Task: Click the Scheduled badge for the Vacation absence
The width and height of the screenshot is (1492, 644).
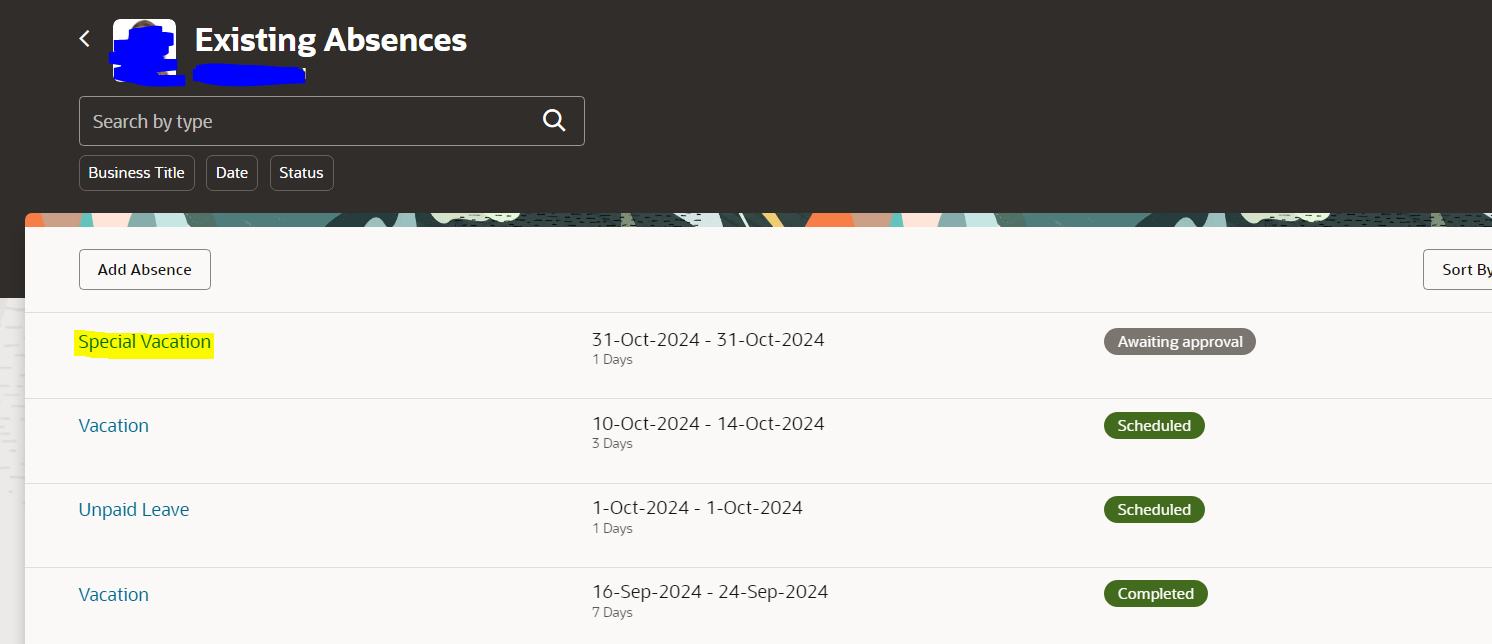Action: [1154, 425]
